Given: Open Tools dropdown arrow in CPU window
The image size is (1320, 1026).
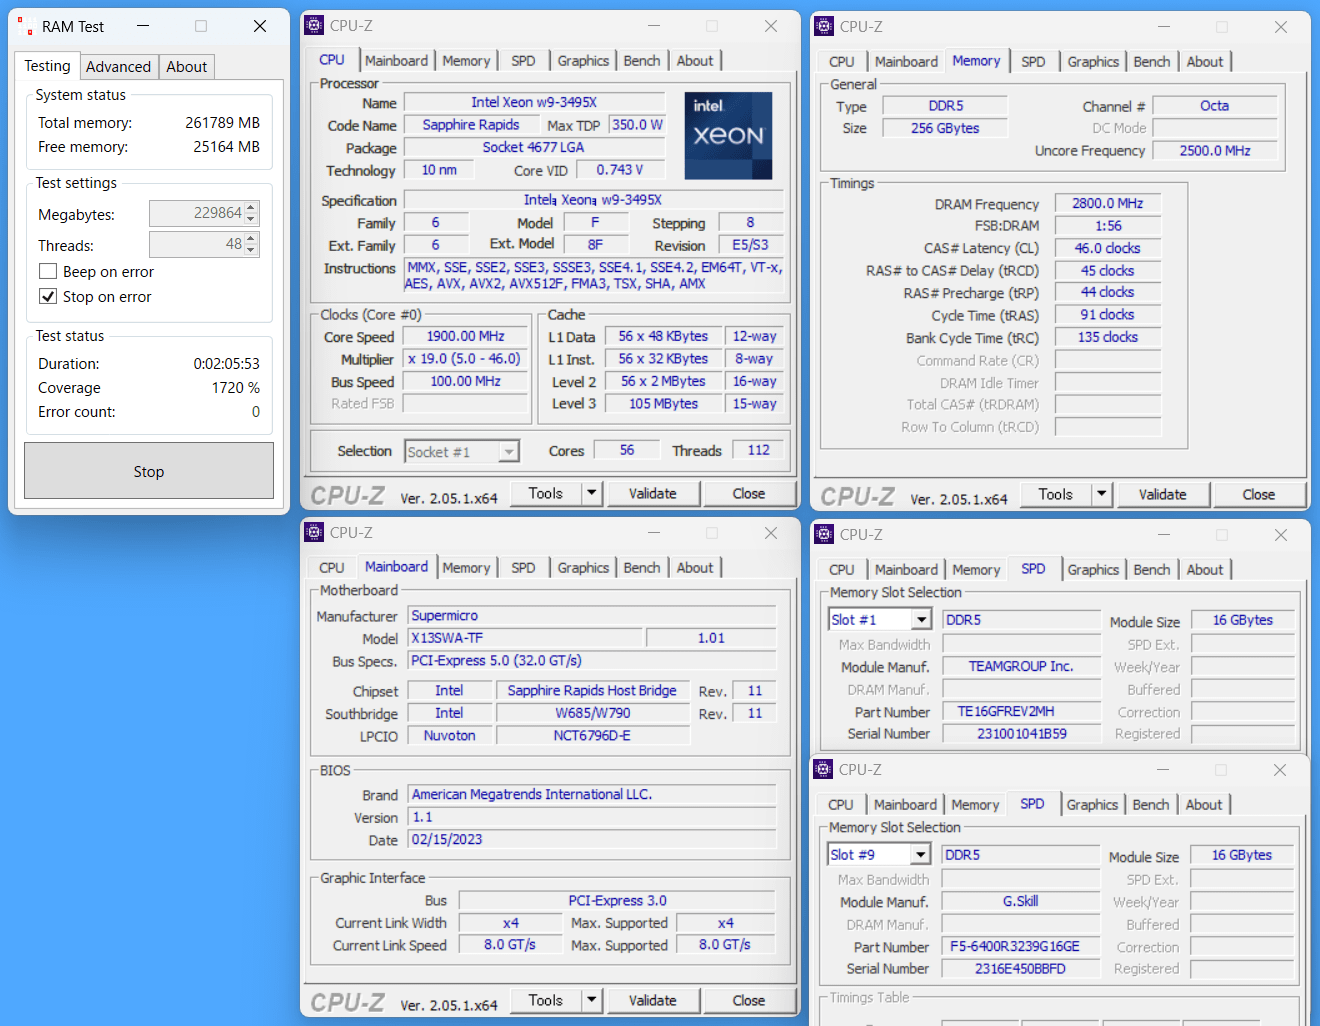Looking at the screenshot, I should click(x=591, y=493).
